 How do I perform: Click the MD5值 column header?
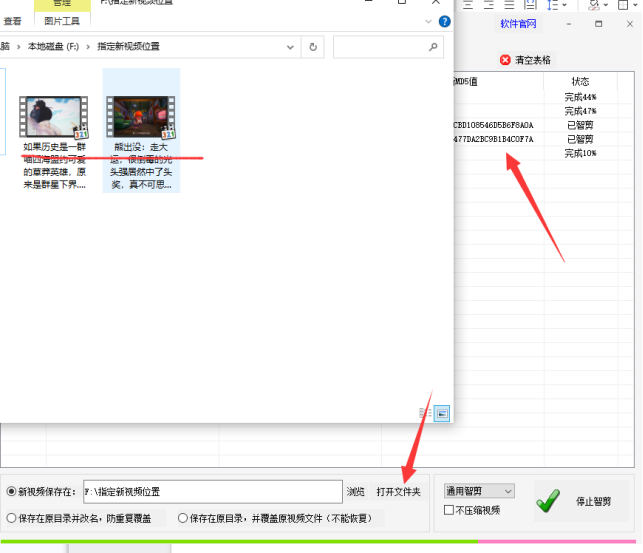click(499, 81)
